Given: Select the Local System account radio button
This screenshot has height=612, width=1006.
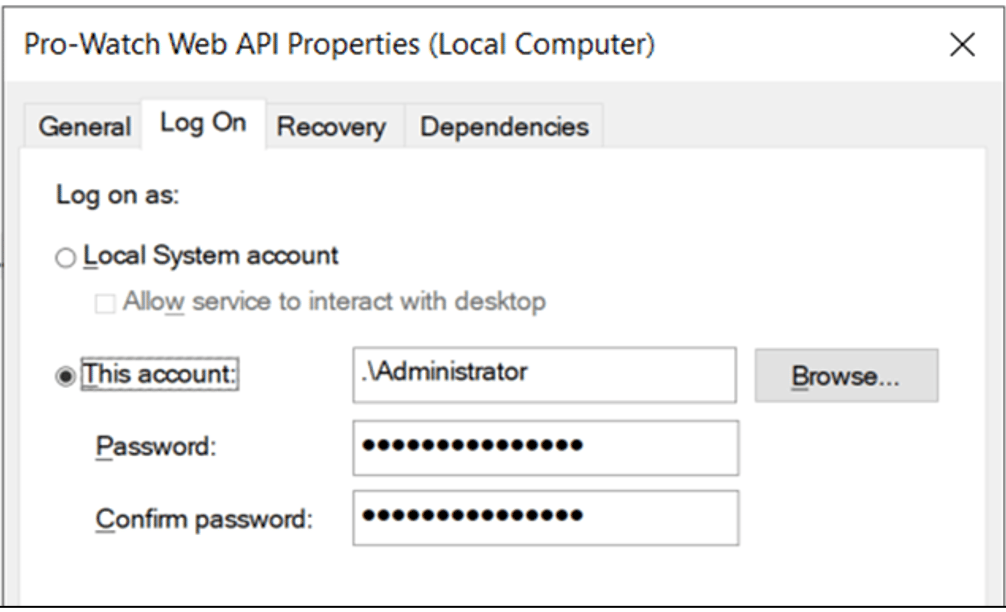Looking at the screenshot, I should tap(65, 258).
